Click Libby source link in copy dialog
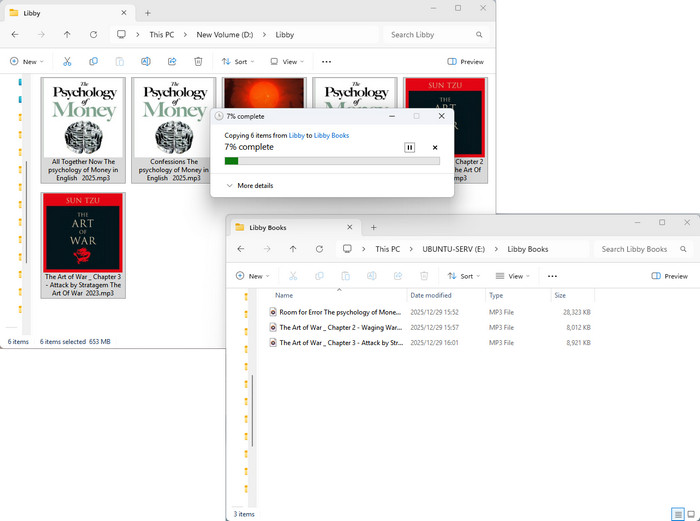This screenshot has width=700, height=521. [x=296, y=135]
